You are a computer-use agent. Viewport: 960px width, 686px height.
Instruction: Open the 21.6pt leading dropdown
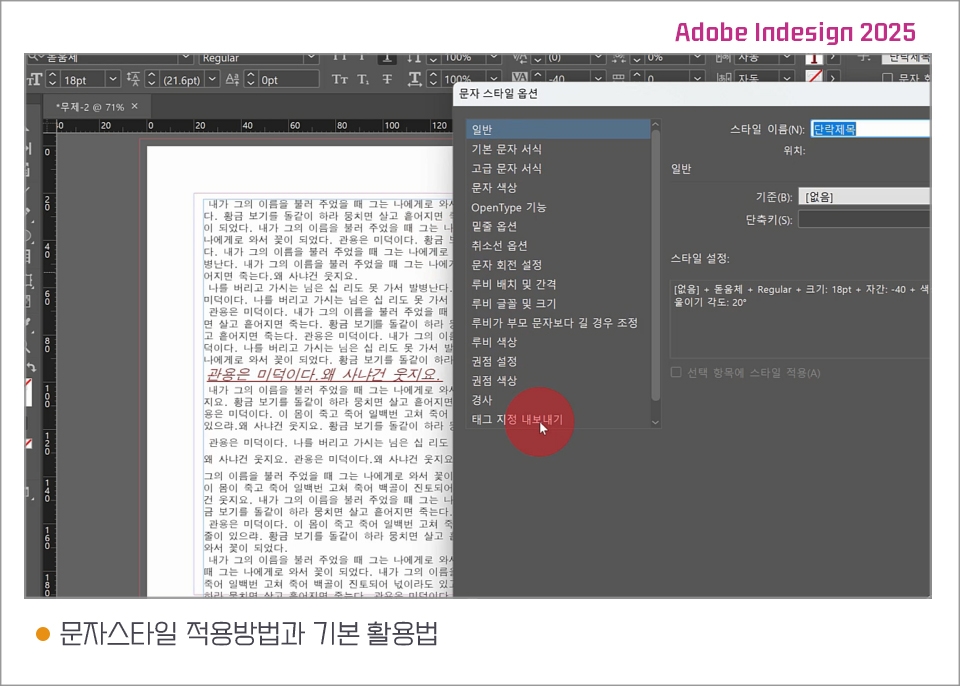(x=212, y=80)
